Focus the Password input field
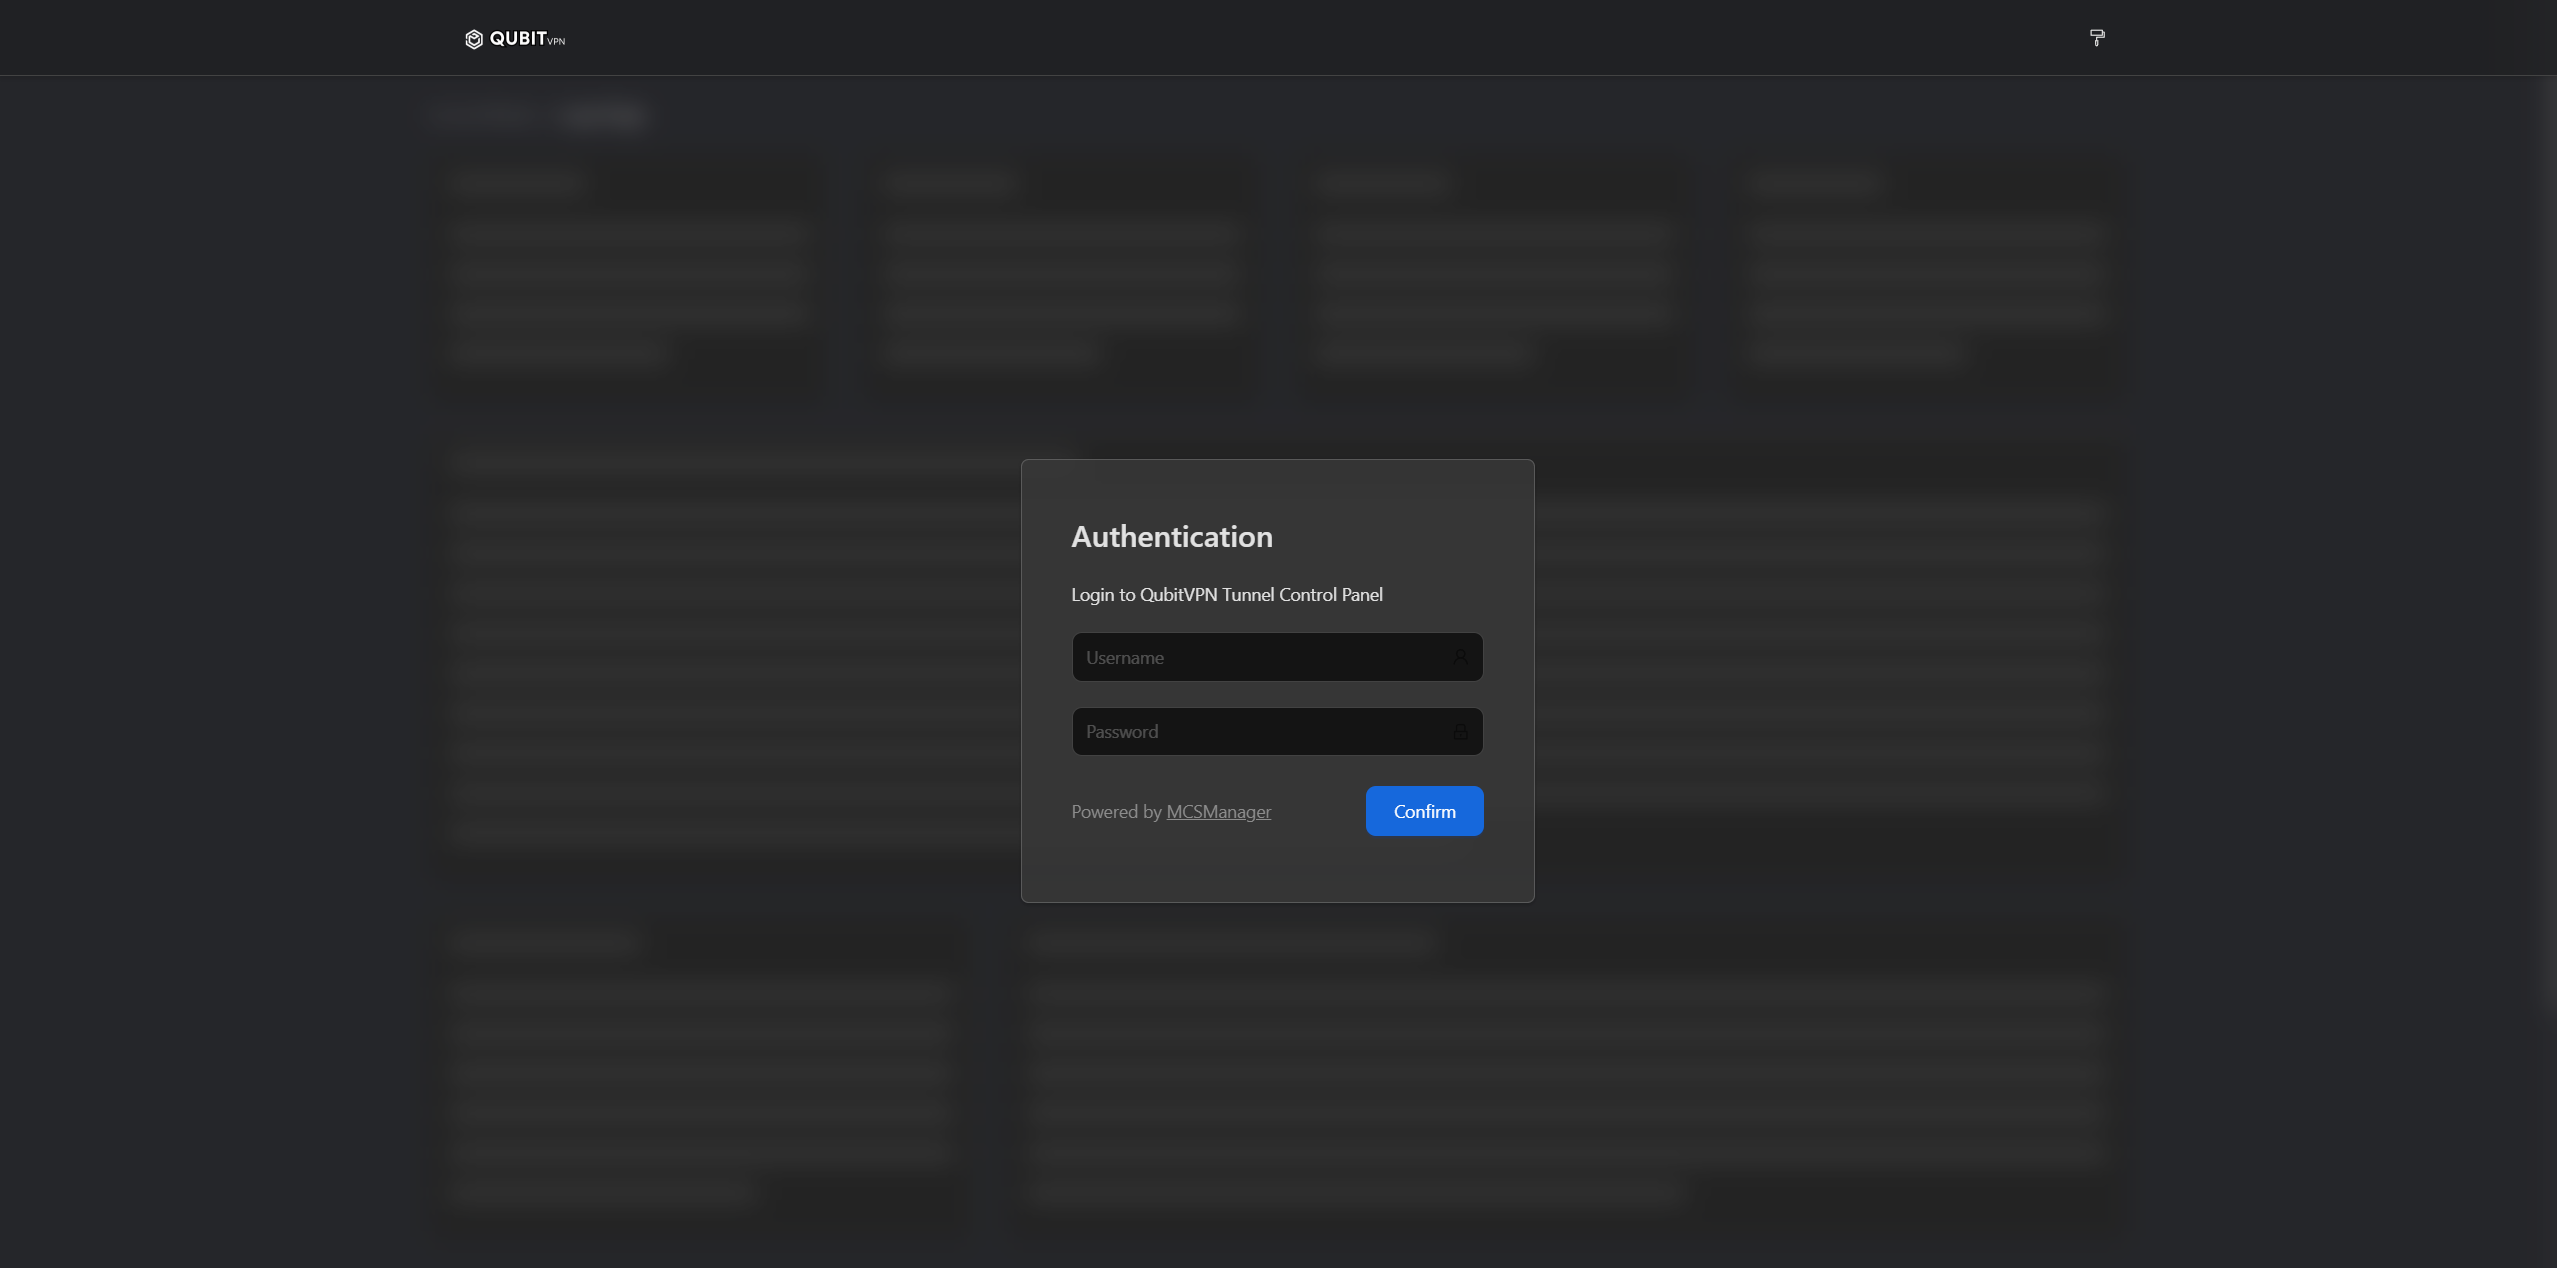 [1260, 732]
